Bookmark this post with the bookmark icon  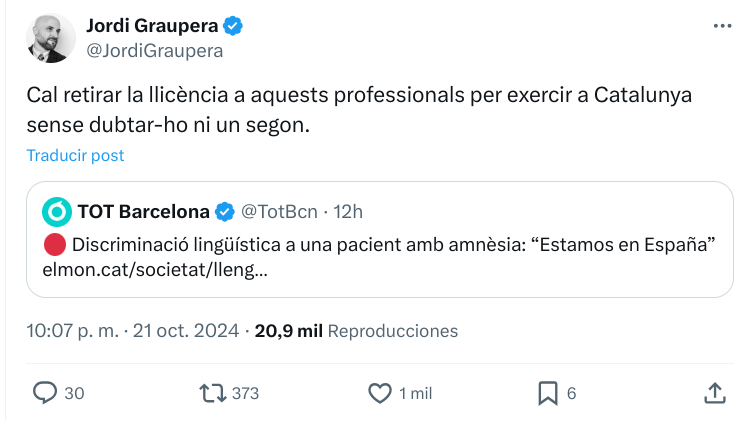(548, 393)
